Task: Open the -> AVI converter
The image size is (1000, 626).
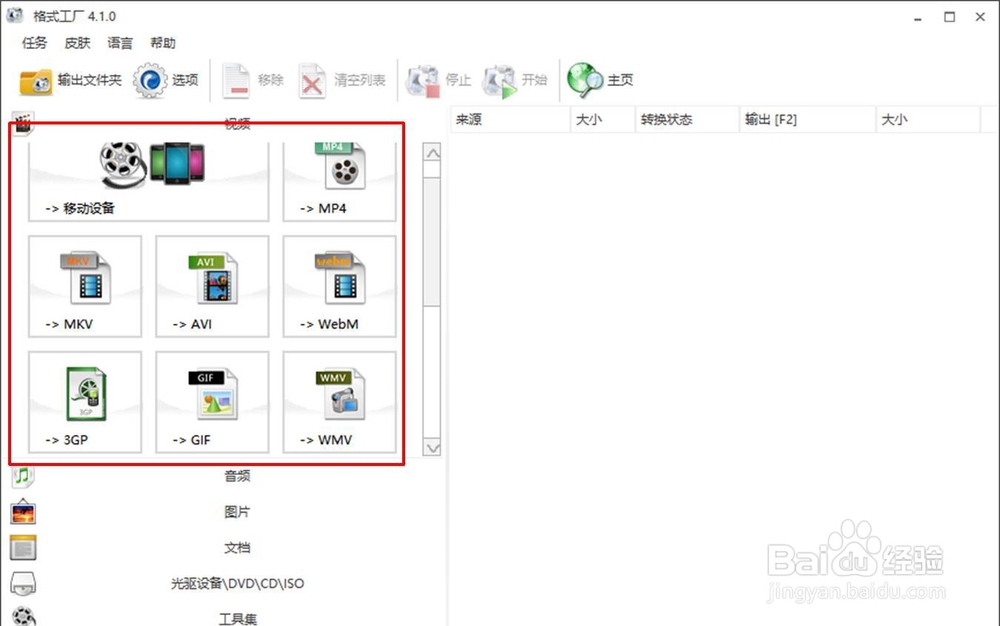Action: (211, 287)
